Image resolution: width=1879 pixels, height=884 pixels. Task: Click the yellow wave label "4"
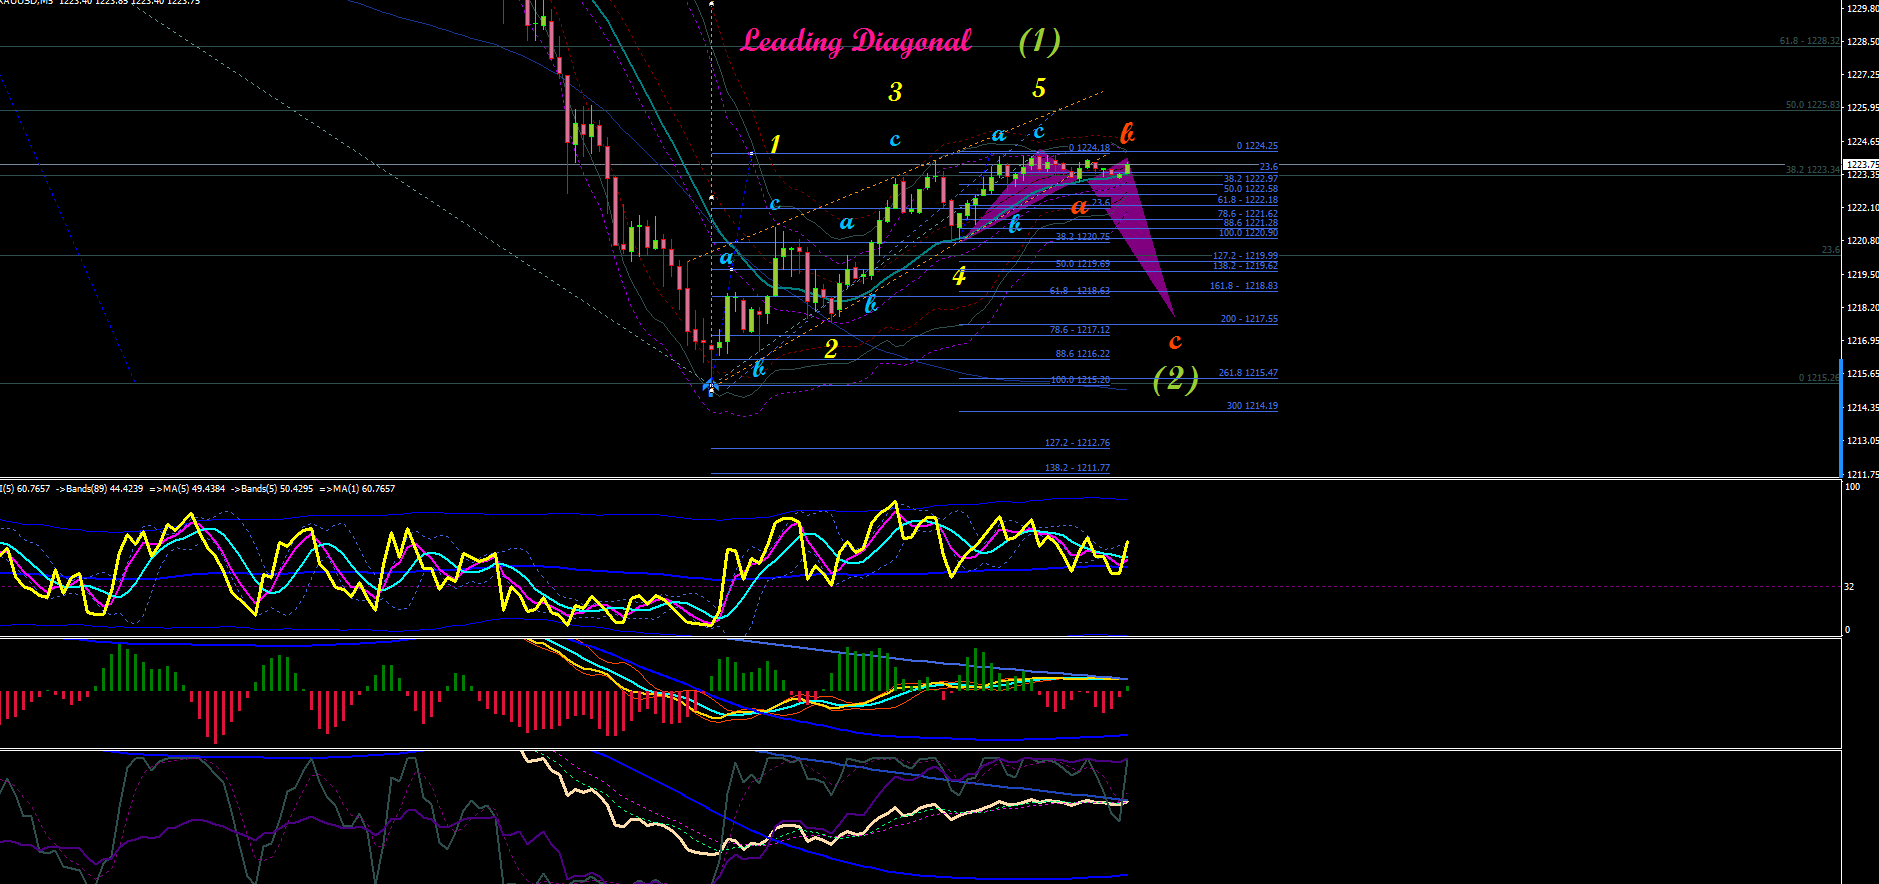click(959, 276)
